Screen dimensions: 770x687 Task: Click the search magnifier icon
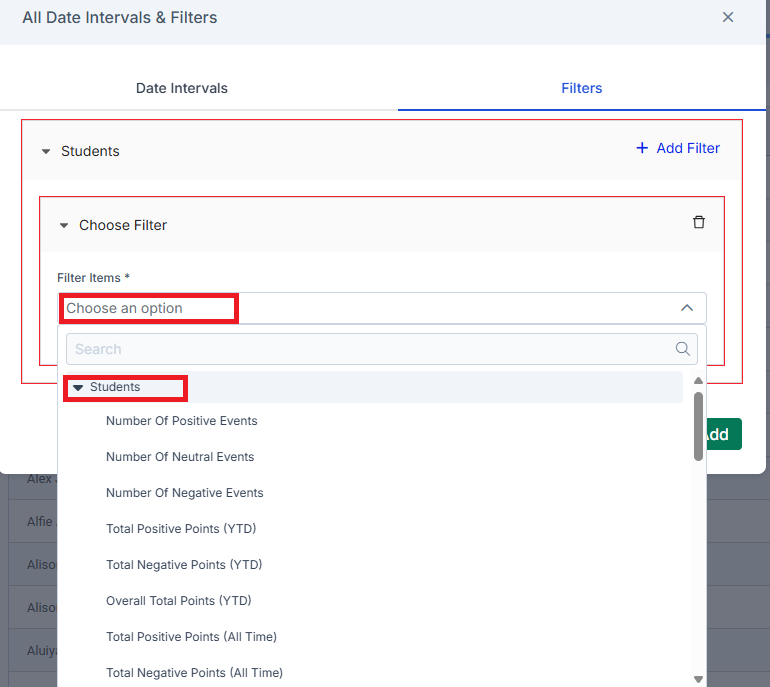(x=683, y=349)
